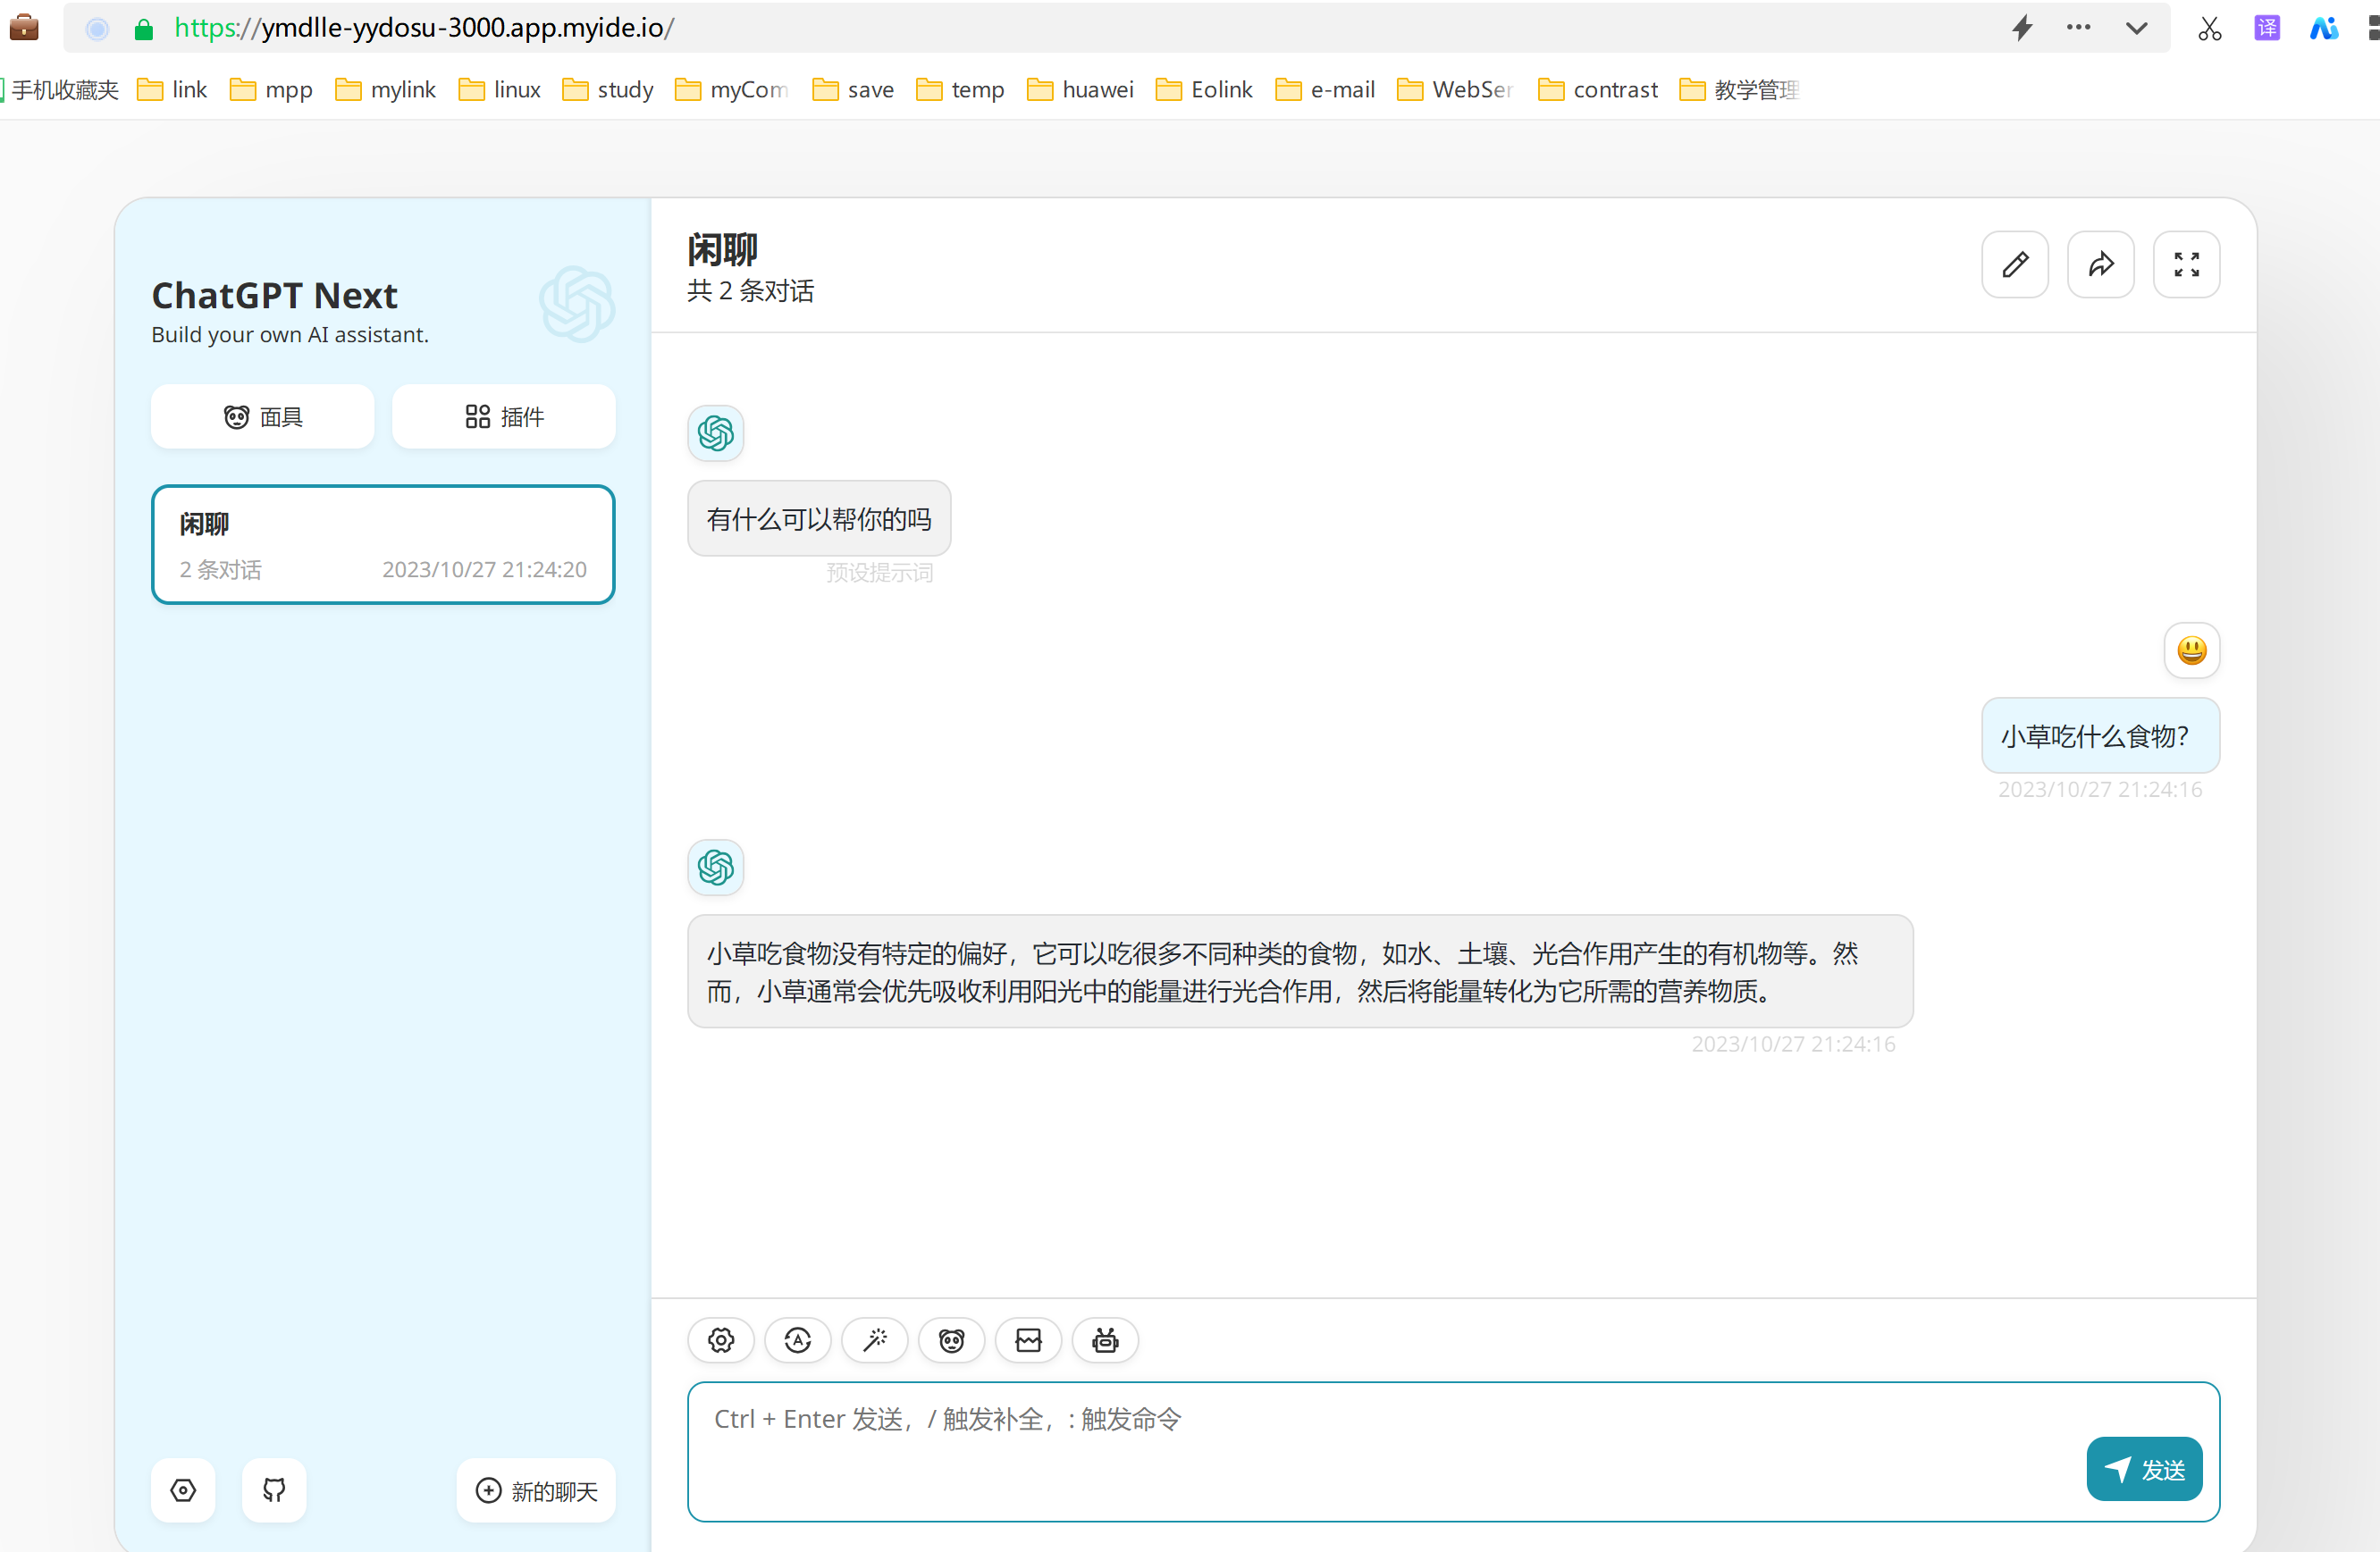Click the assistant reply about 小草吃食物
The width and height of the screenshot is (2380, 1552).
1300,971
